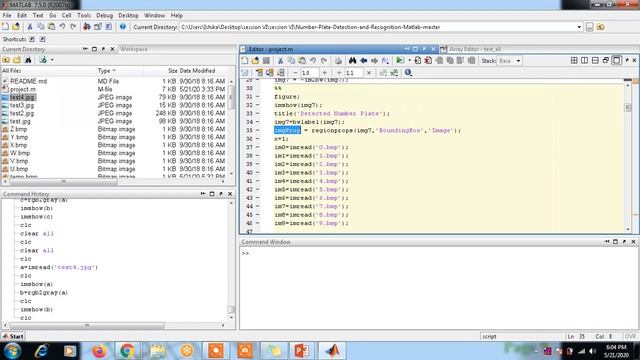
Task: Open Current Directory path dropdown
Action: [x=579, y=27]
